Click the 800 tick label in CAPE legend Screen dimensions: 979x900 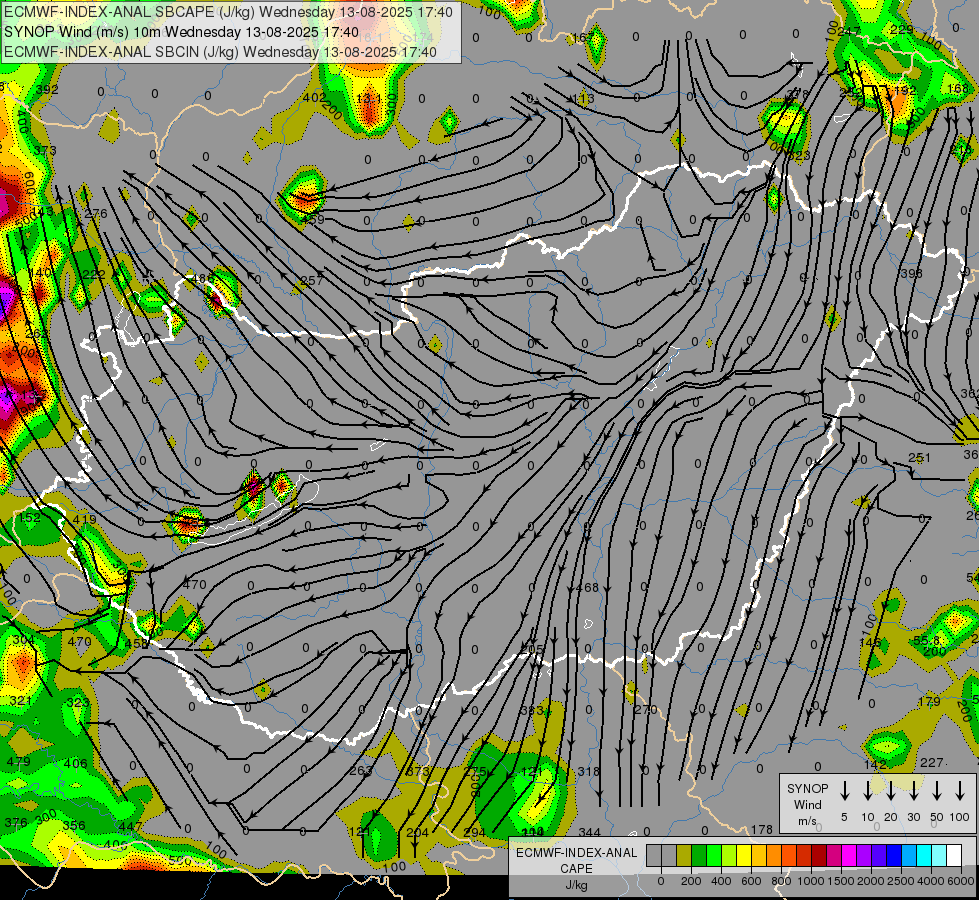pyautogui.click(x=781, y=881)
